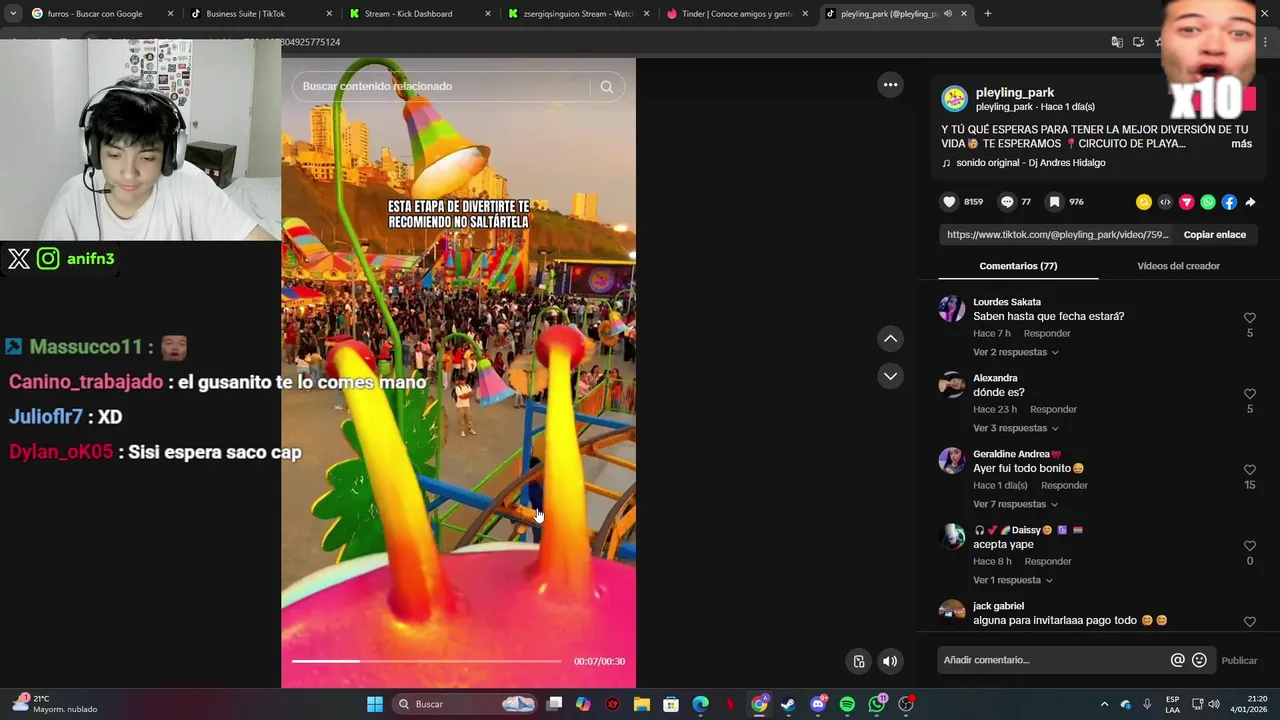Click the 'Copiar enlace' button
The image size is (1280, 720).
[x=1215, y=235]
